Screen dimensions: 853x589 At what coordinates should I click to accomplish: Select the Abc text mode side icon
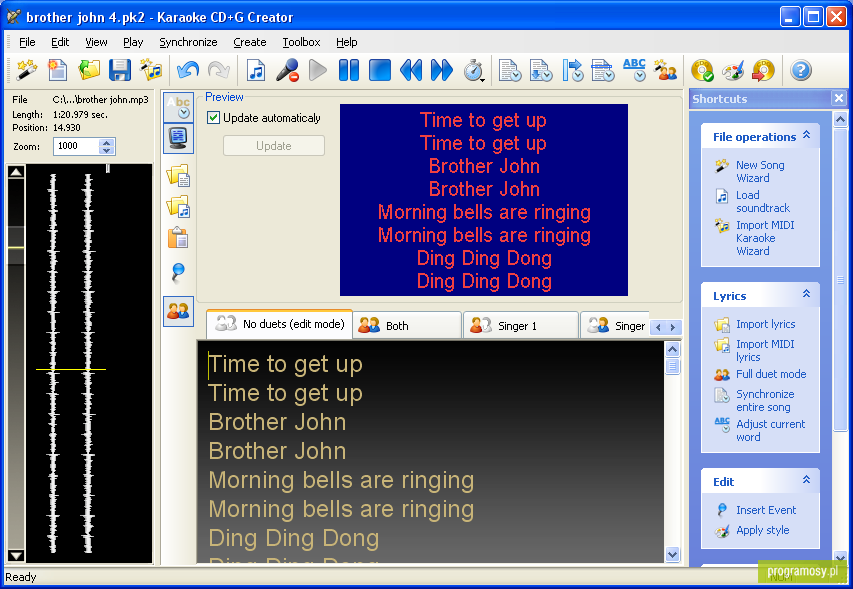(x=178, y=107)
